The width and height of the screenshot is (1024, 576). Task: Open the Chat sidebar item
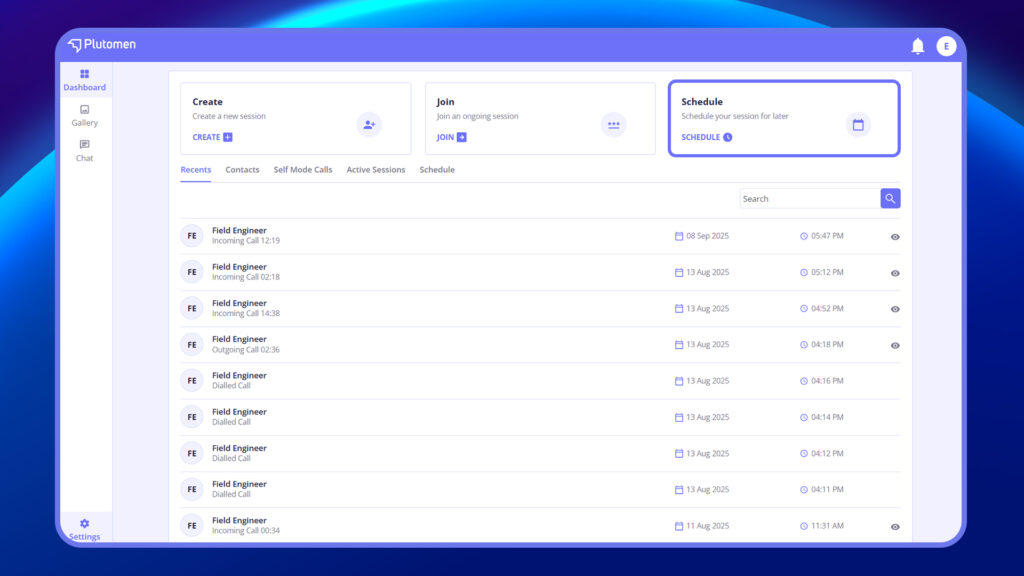click(x=84, y=151)
